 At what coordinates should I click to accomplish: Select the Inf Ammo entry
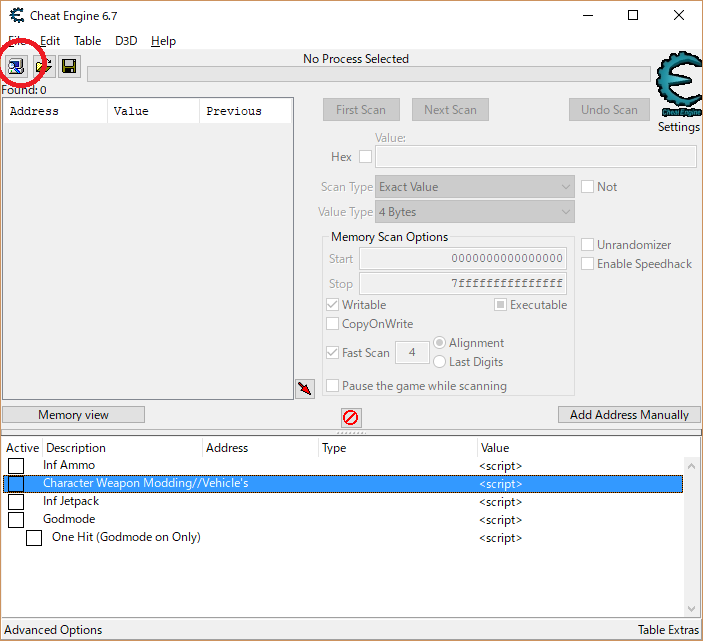[69, 465]
